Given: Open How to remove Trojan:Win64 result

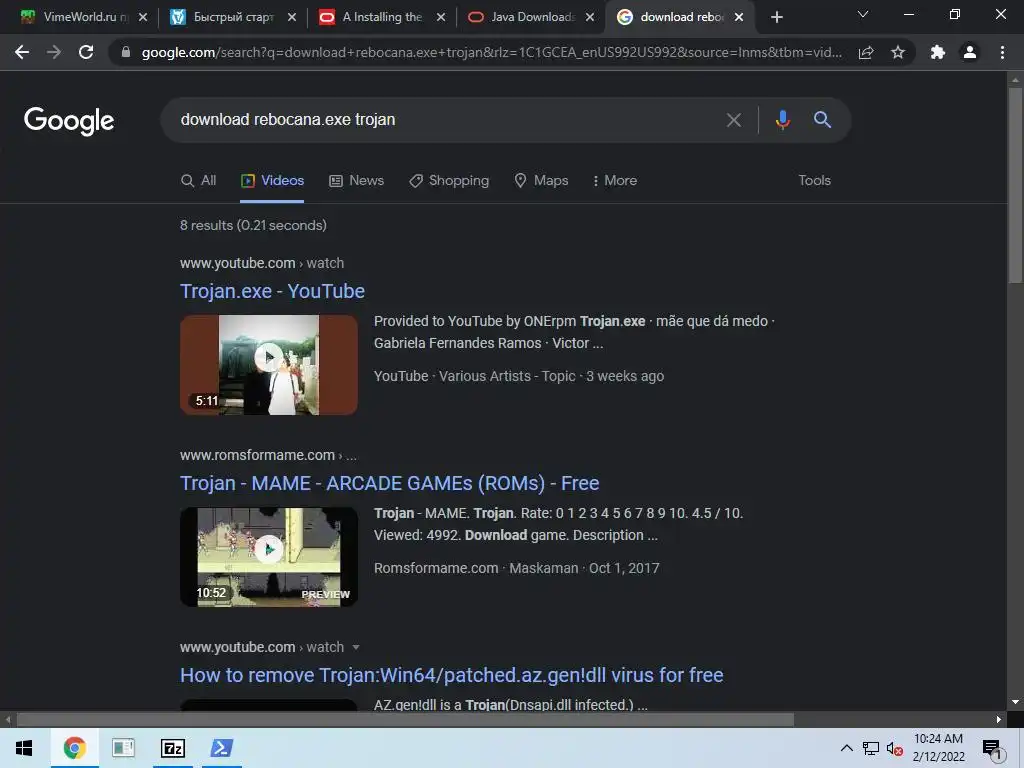Looking at the screenshot, I should (452, 675).
